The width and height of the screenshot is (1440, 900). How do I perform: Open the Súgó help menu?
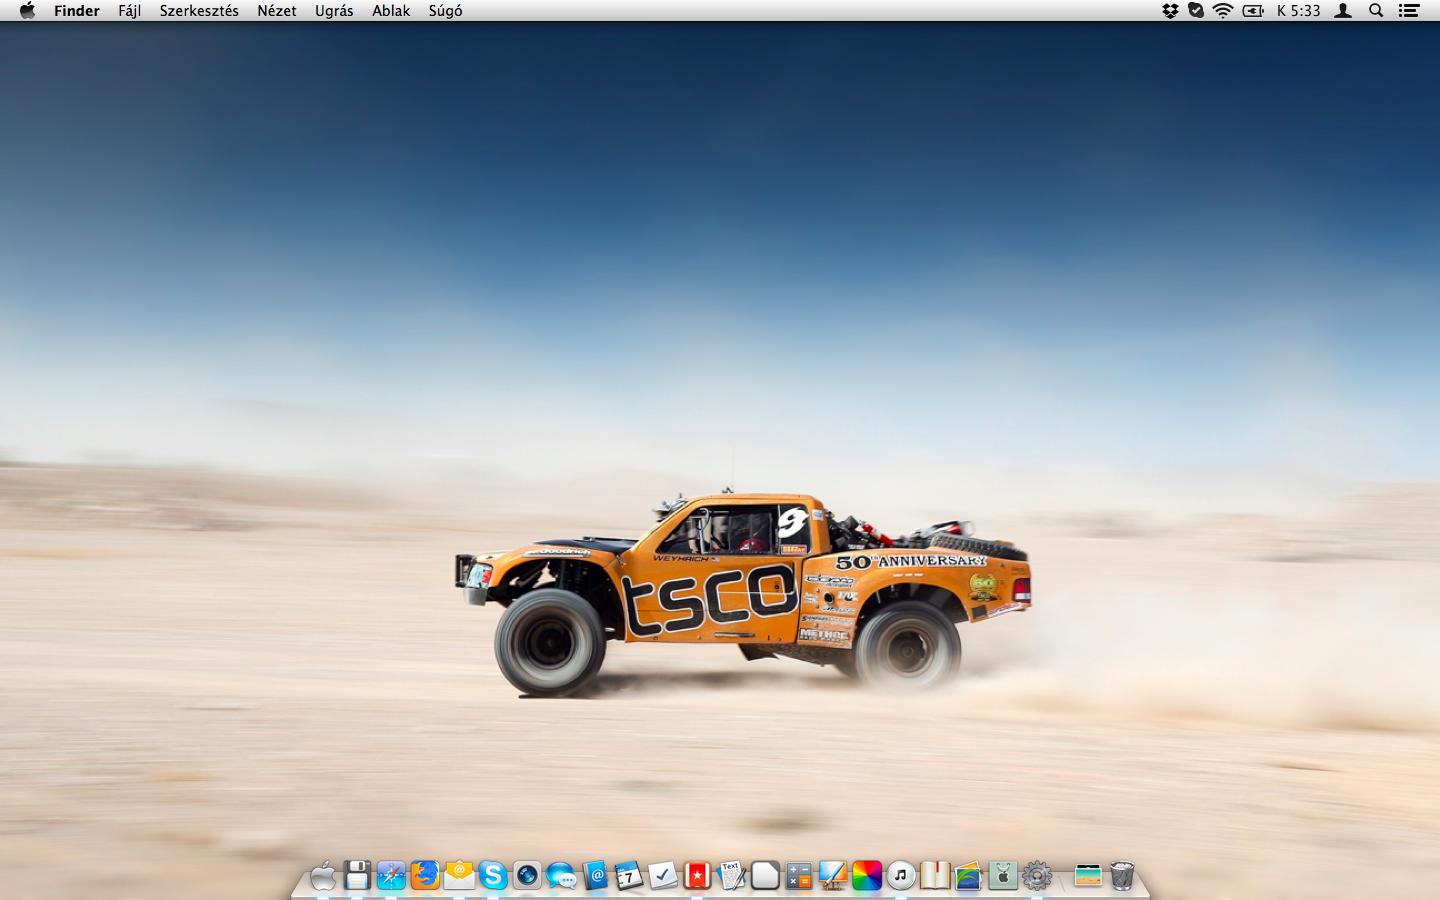[x=445, y=11]
